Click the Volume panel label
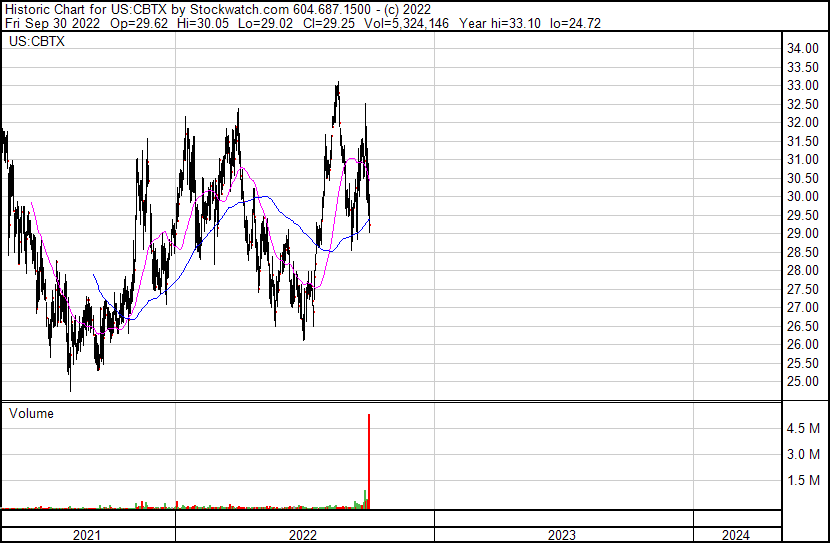This screenshot has width=830, height=543. point(31,413)
